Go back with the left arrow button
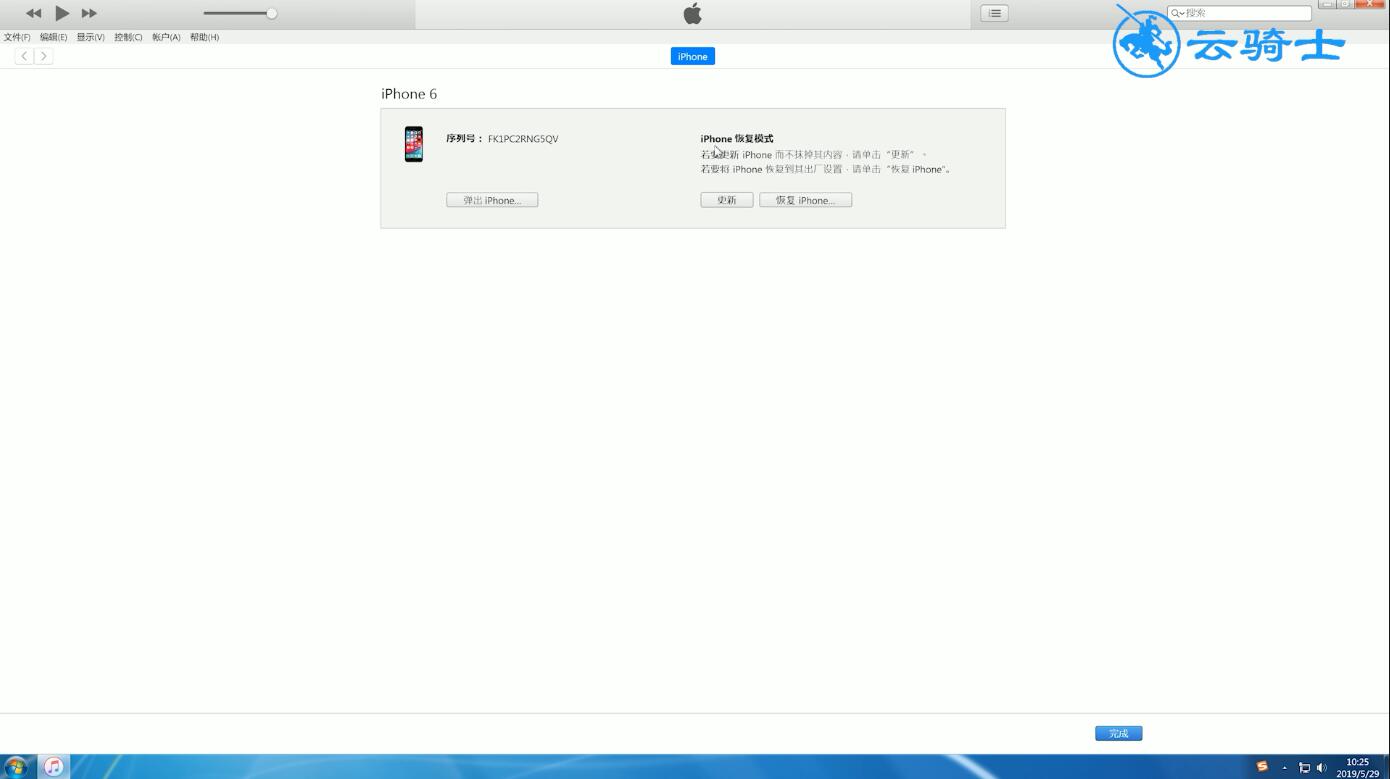The width and height of the screenshot is (1390, 779). coord(24,56)
